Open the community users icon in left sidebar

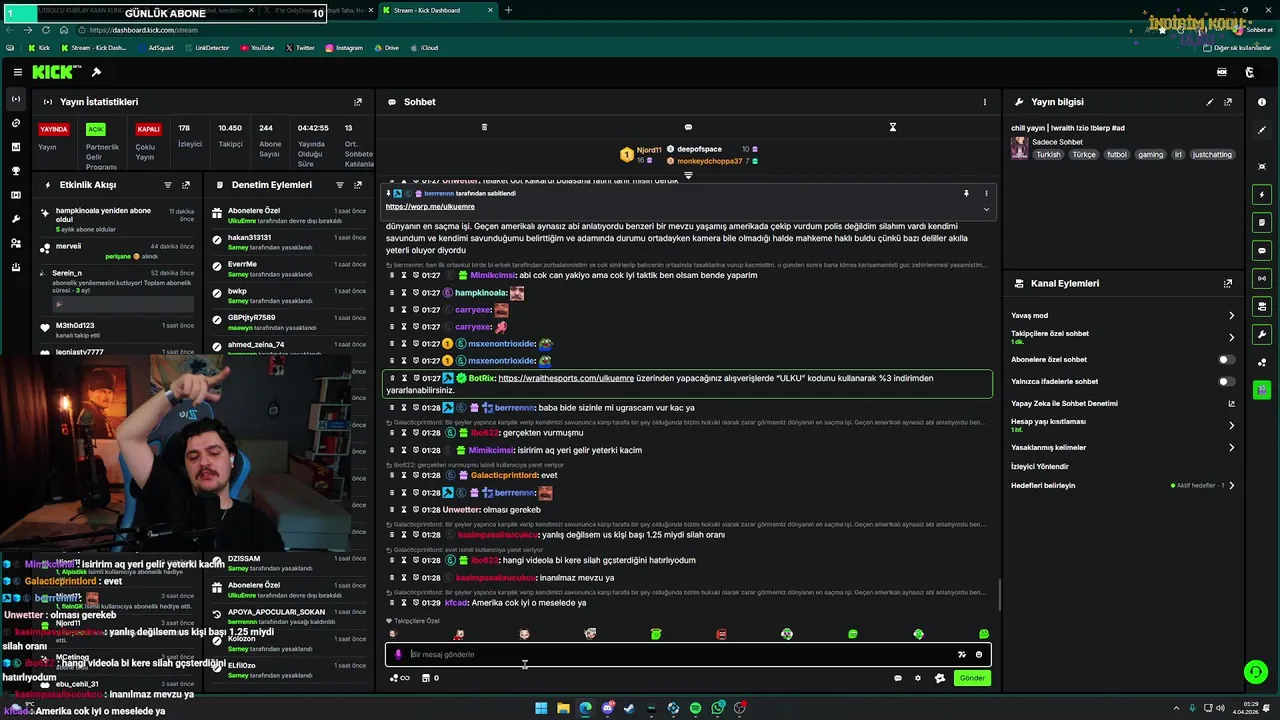pyautogui.click(x=16, y=243)
